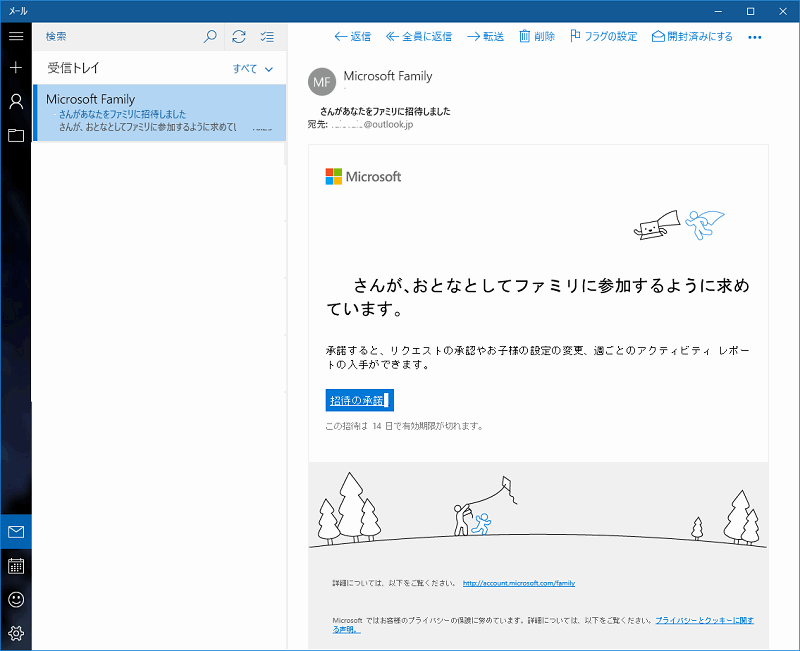The width and height of the screenshot is (800, 651).
Task: Click the MF sender avatar
Action: pos(322,82)
